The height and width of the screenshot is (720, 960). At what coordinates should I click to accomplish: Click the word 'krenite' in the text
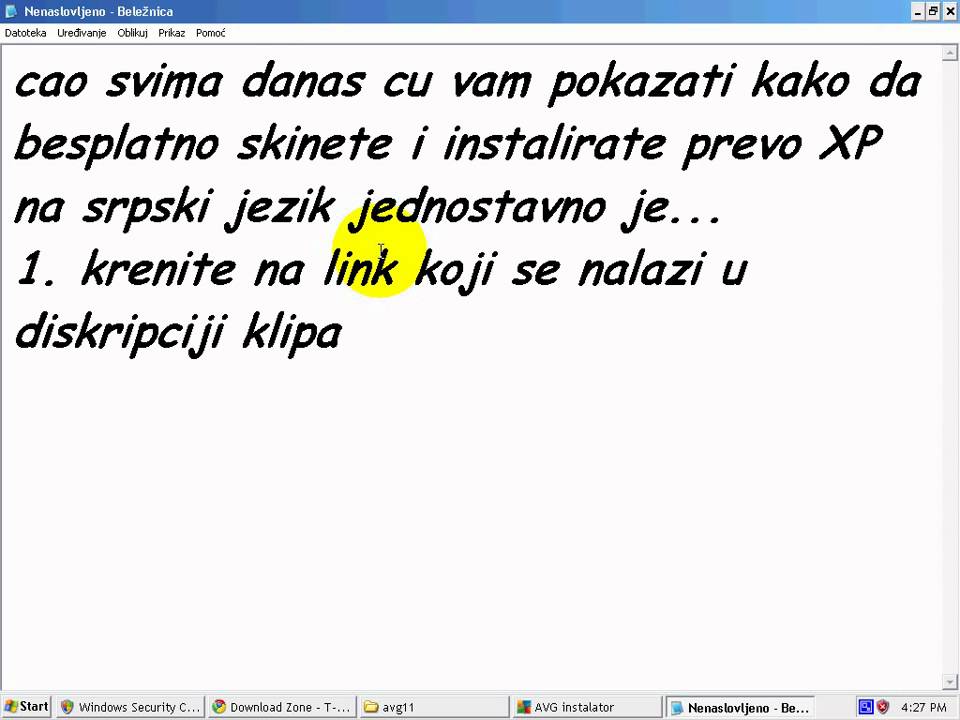(159, 268)
